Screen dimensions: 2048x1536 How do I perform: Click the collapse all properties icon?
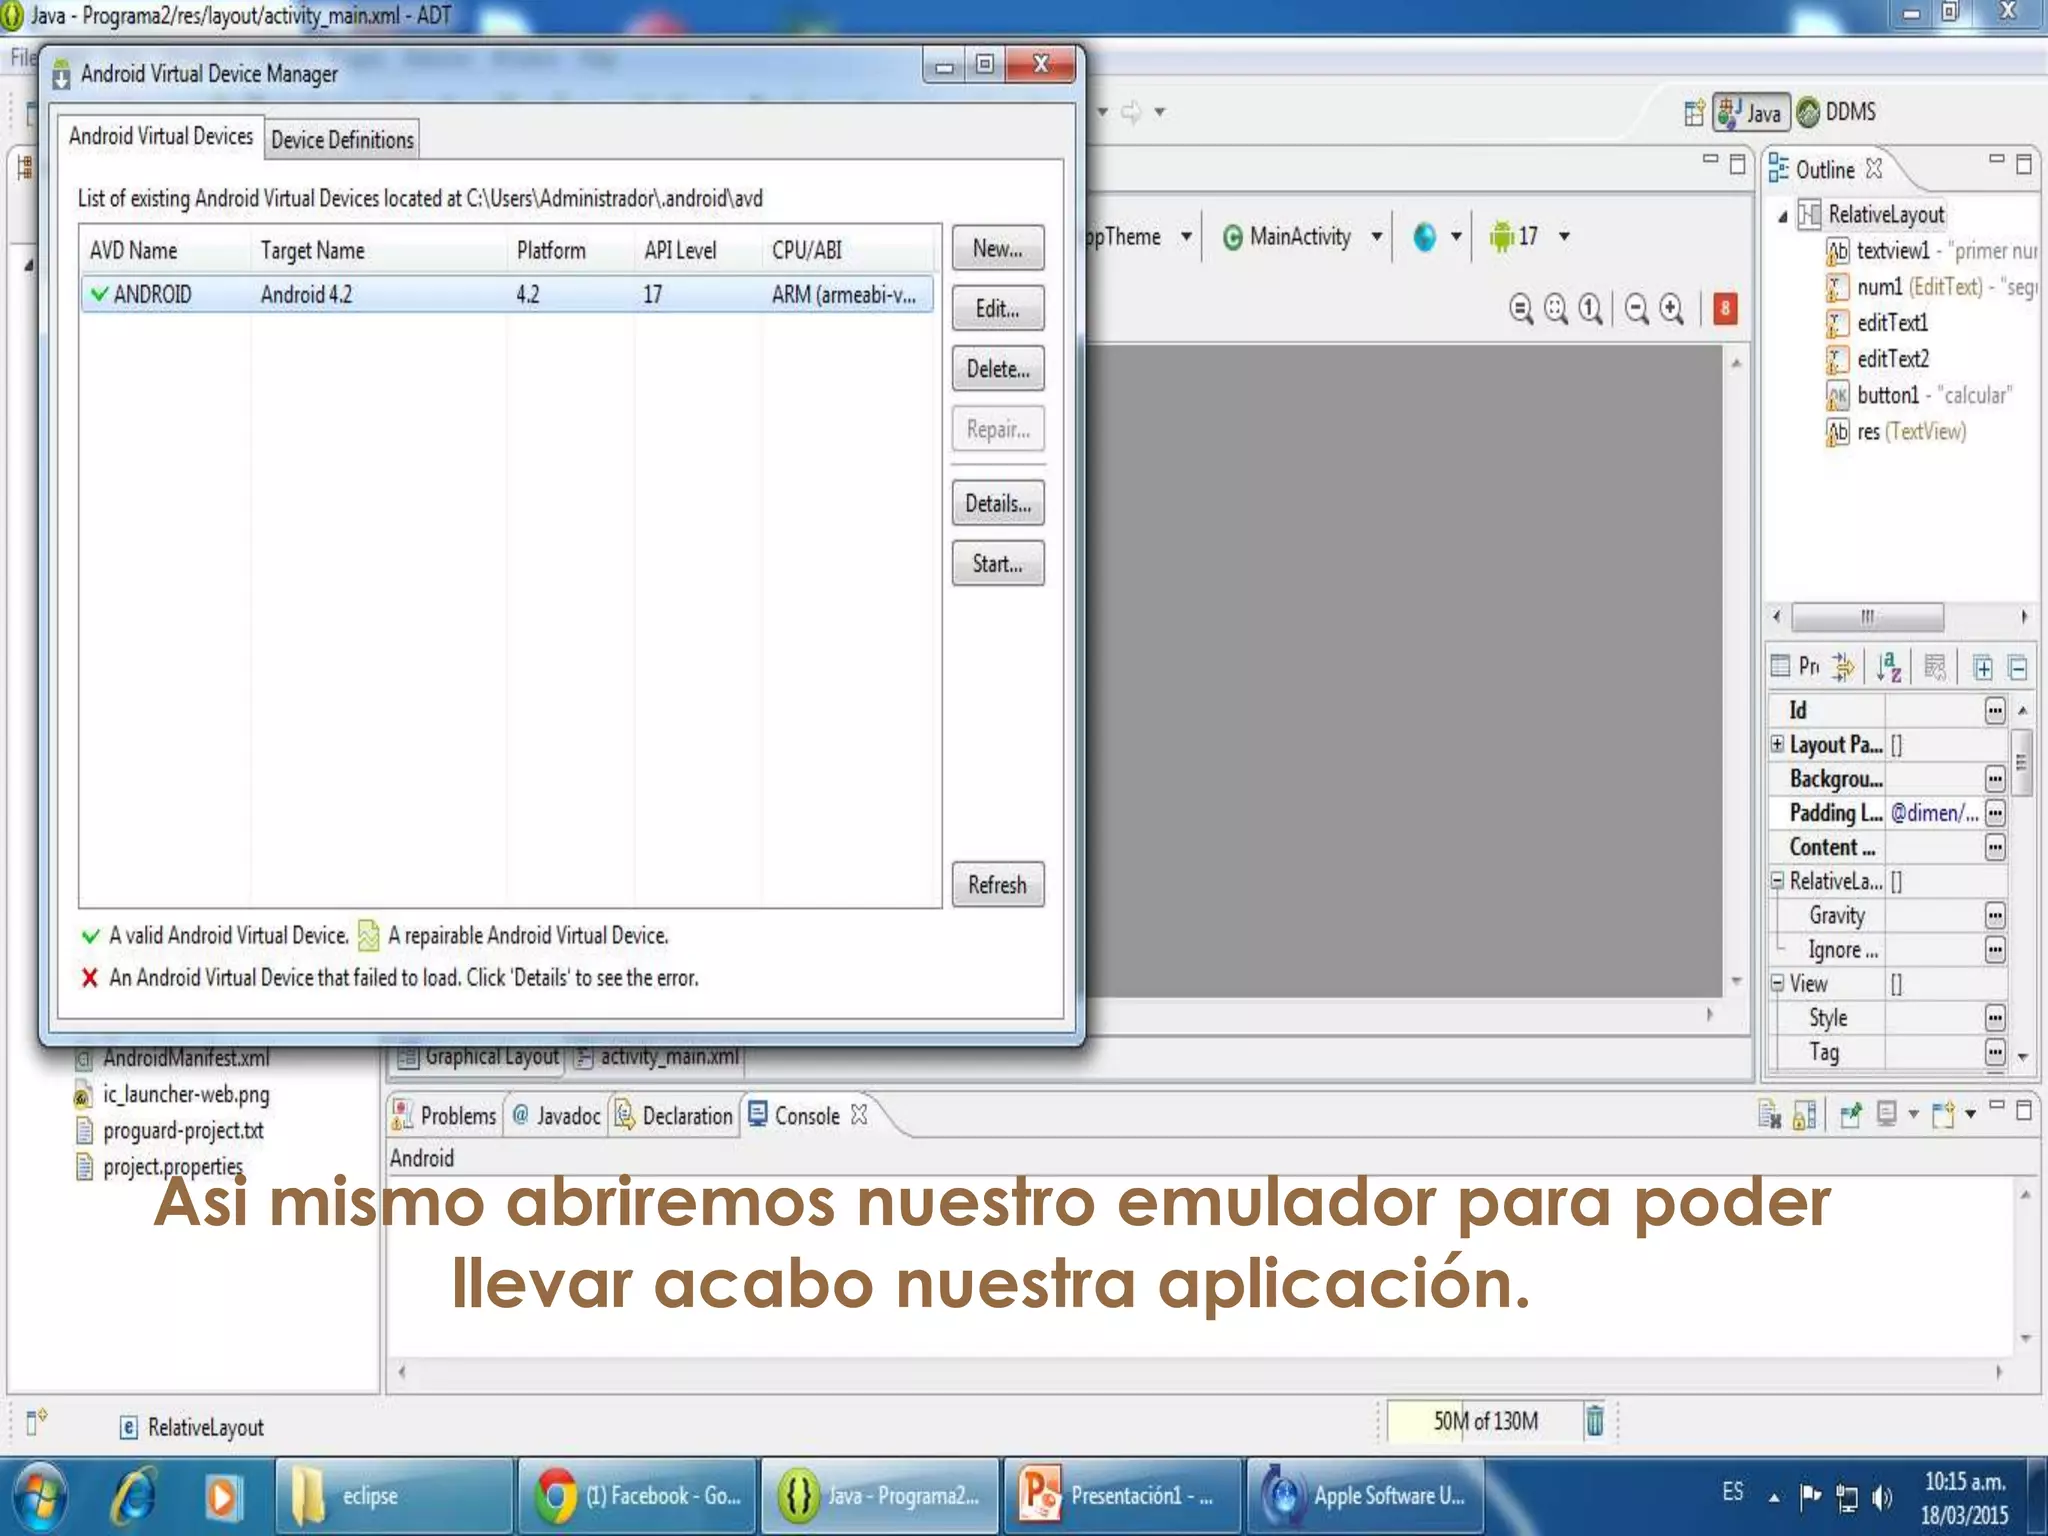tap(2018, 667)
